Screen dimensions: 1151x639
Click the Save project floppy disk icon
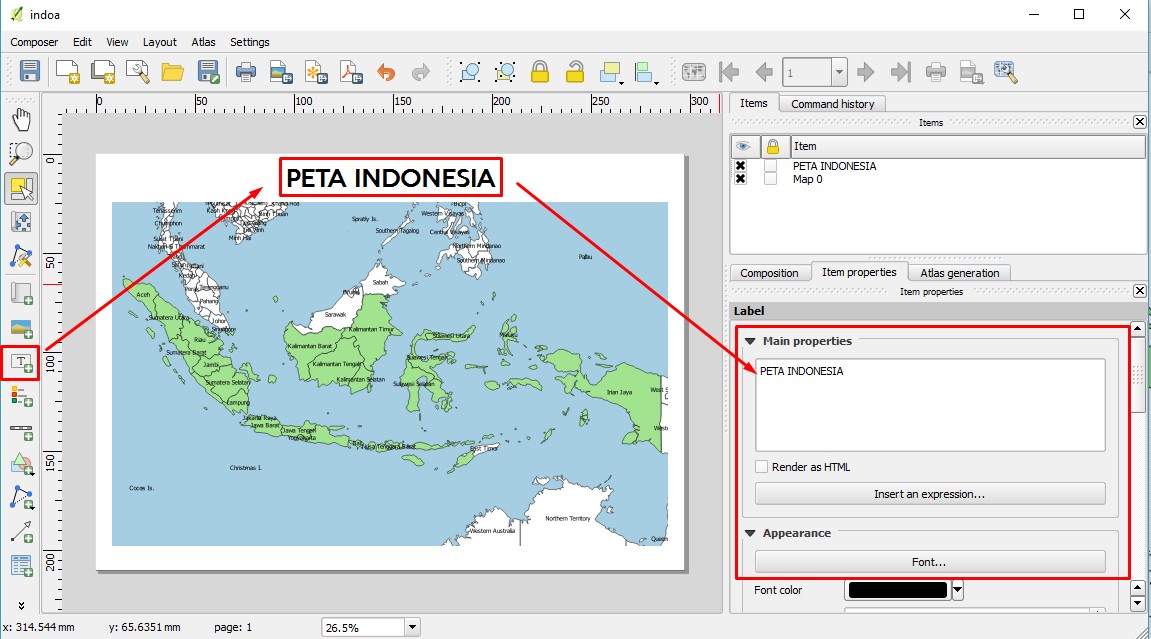tap(27, 71)
